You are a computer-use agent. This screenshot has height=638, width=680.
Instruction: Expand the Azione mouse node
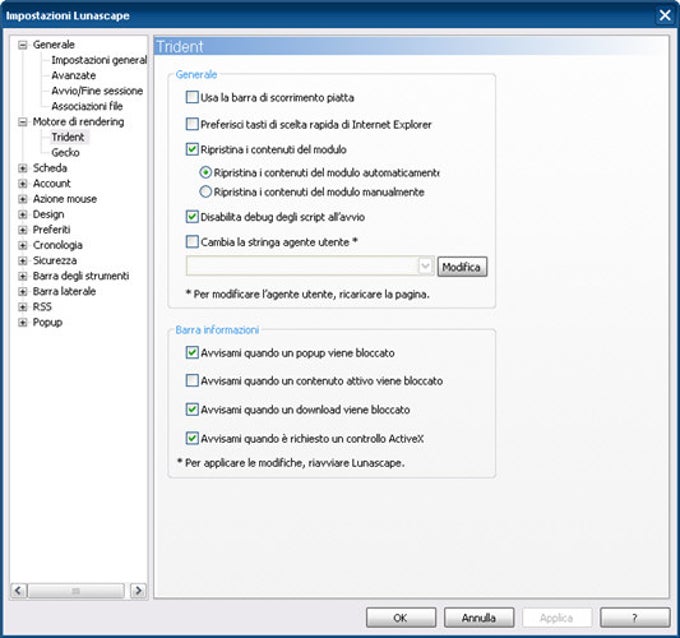[x=23, y=199]
